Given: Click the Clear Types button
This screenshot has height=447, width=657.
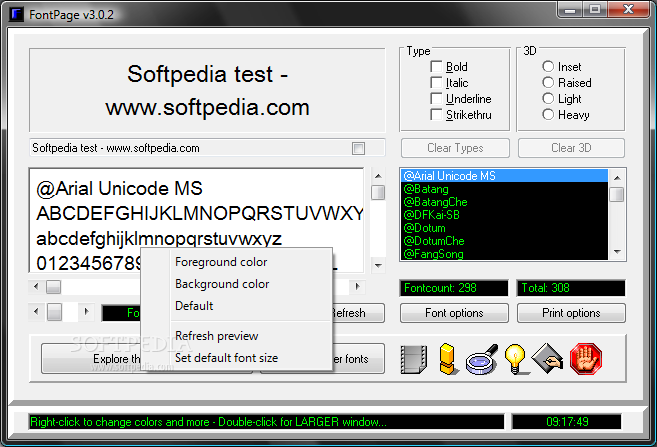Looking at the screenshot, I should click(455, 148).
